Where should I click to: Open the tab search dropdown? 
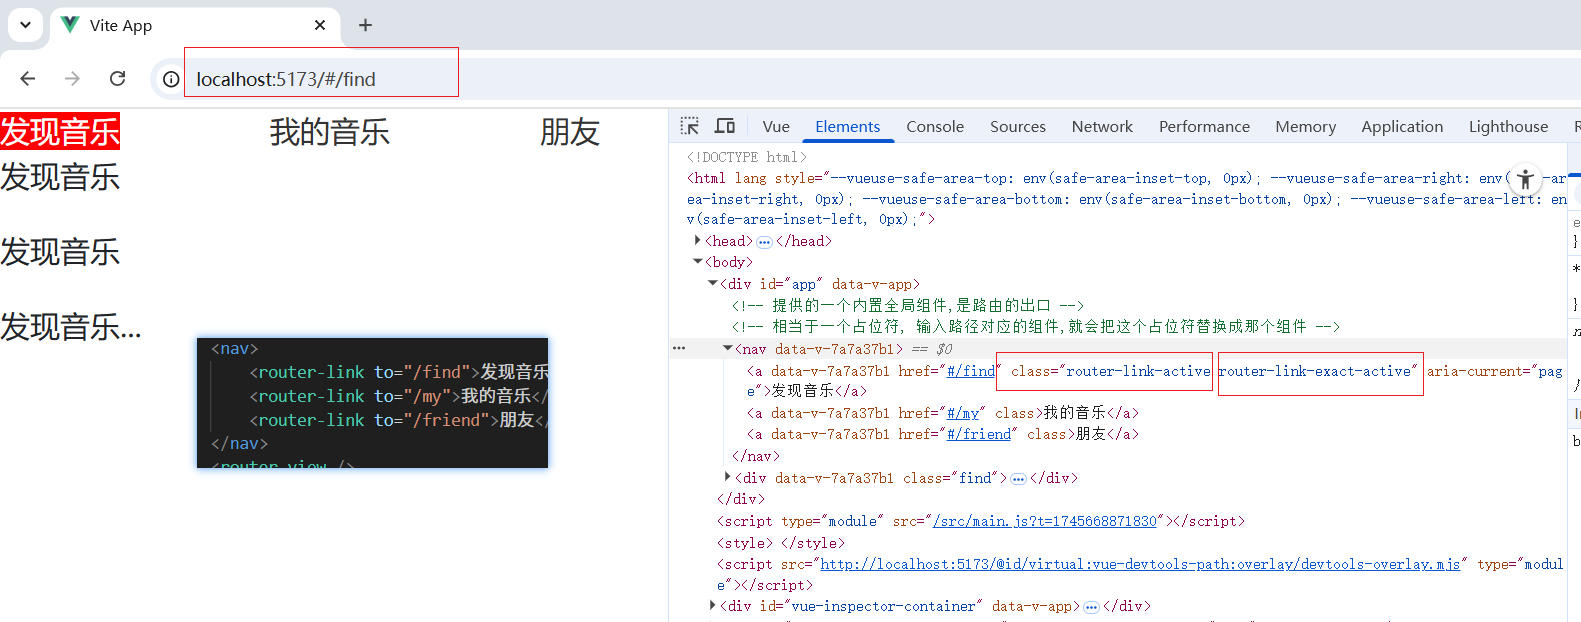click(25, 25)
